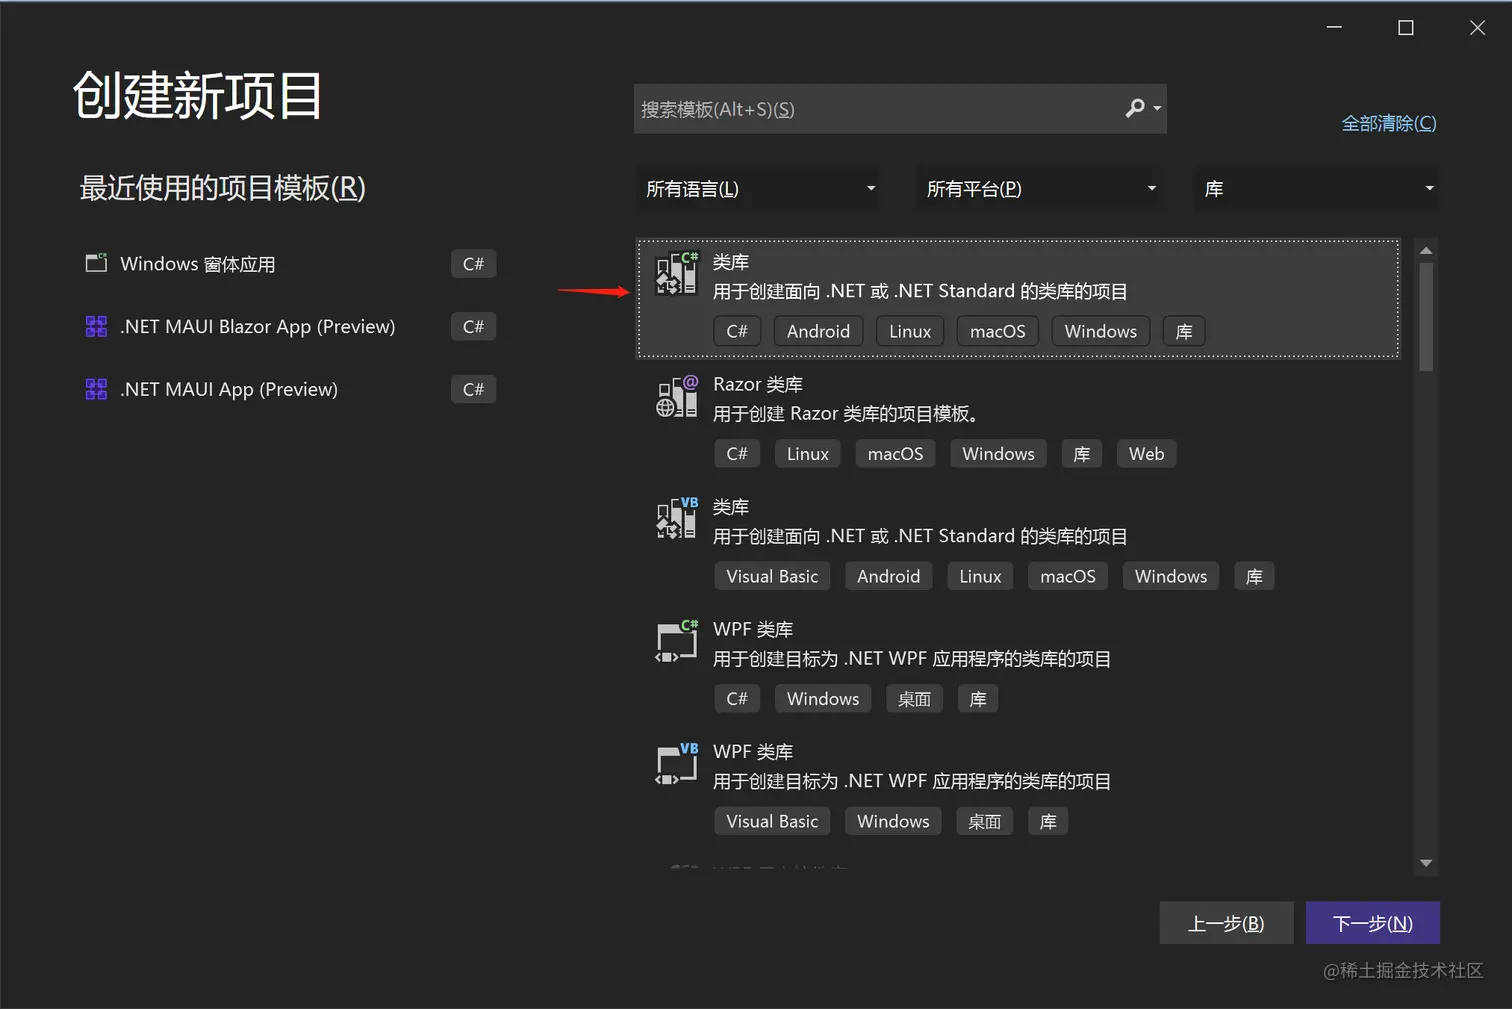Click the VB class library template icon
The height and width of the screenshot is (1009, 1512).
pyautogui.click(x=677, y=518)
